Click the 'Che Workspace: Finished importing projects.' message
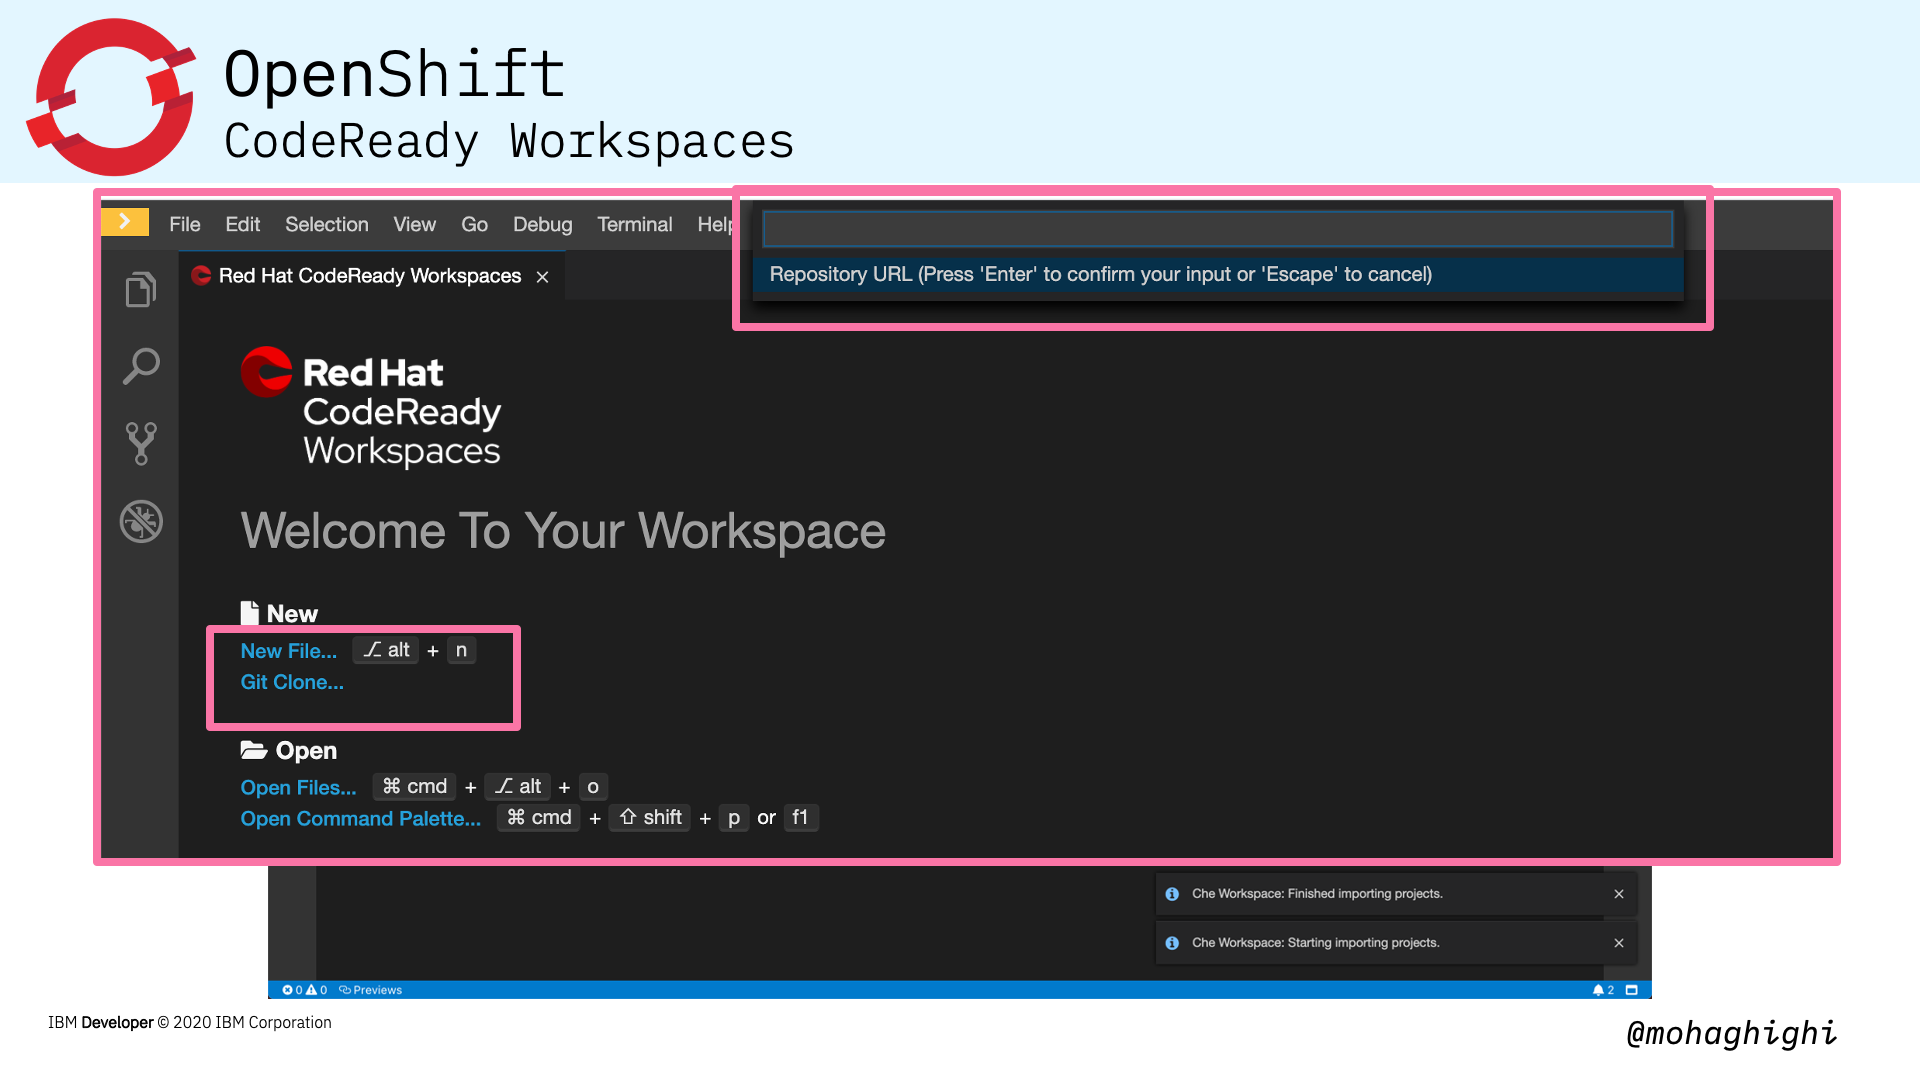Image resolution: width=1920 pixels, height=1080 pixels. (x=1317, y=894)
